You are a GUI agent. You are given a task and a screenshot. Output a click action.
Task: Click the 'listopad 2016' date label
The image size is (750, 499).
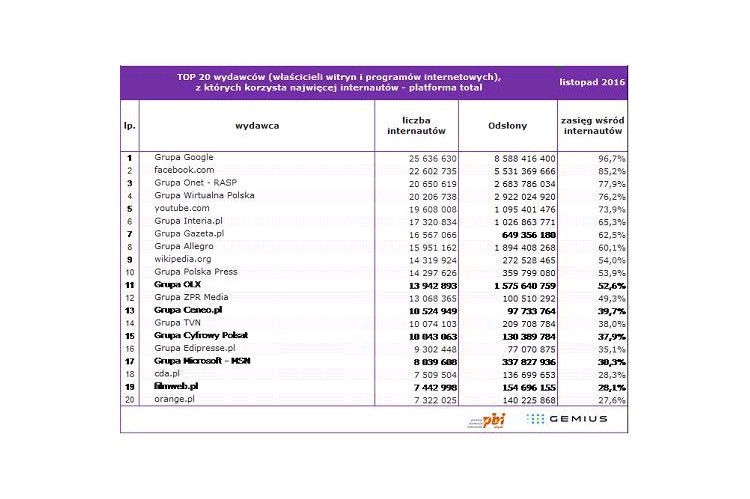point(593,81)
